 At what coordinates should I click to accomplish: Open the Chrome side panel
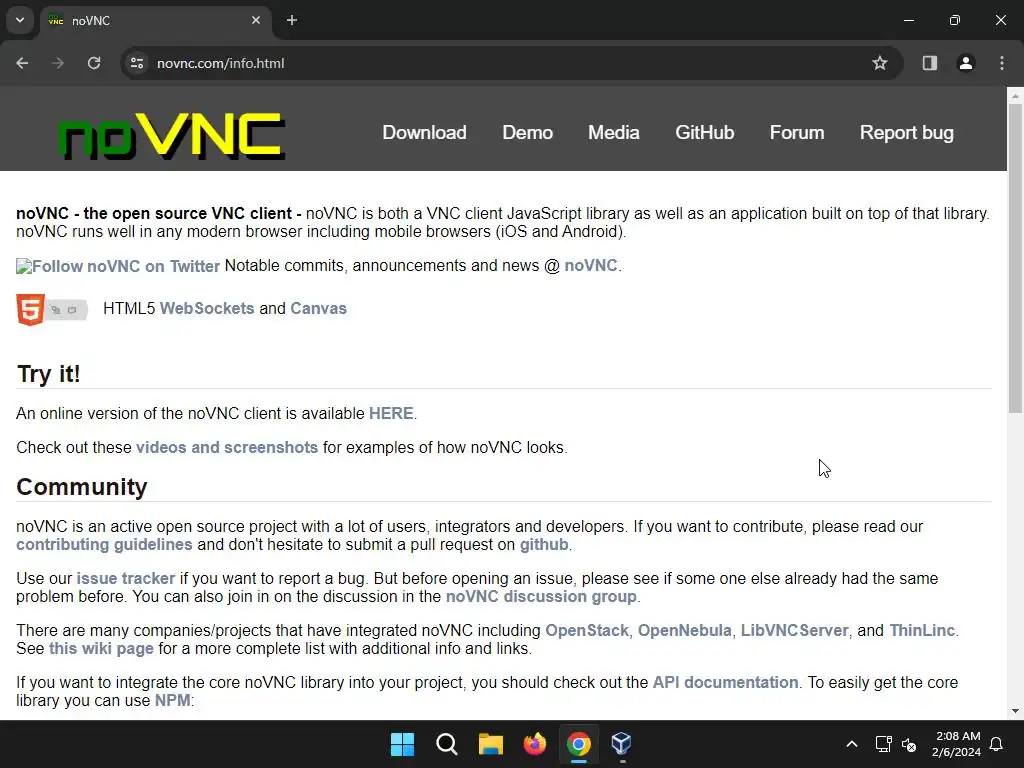[x=929, y=63]
